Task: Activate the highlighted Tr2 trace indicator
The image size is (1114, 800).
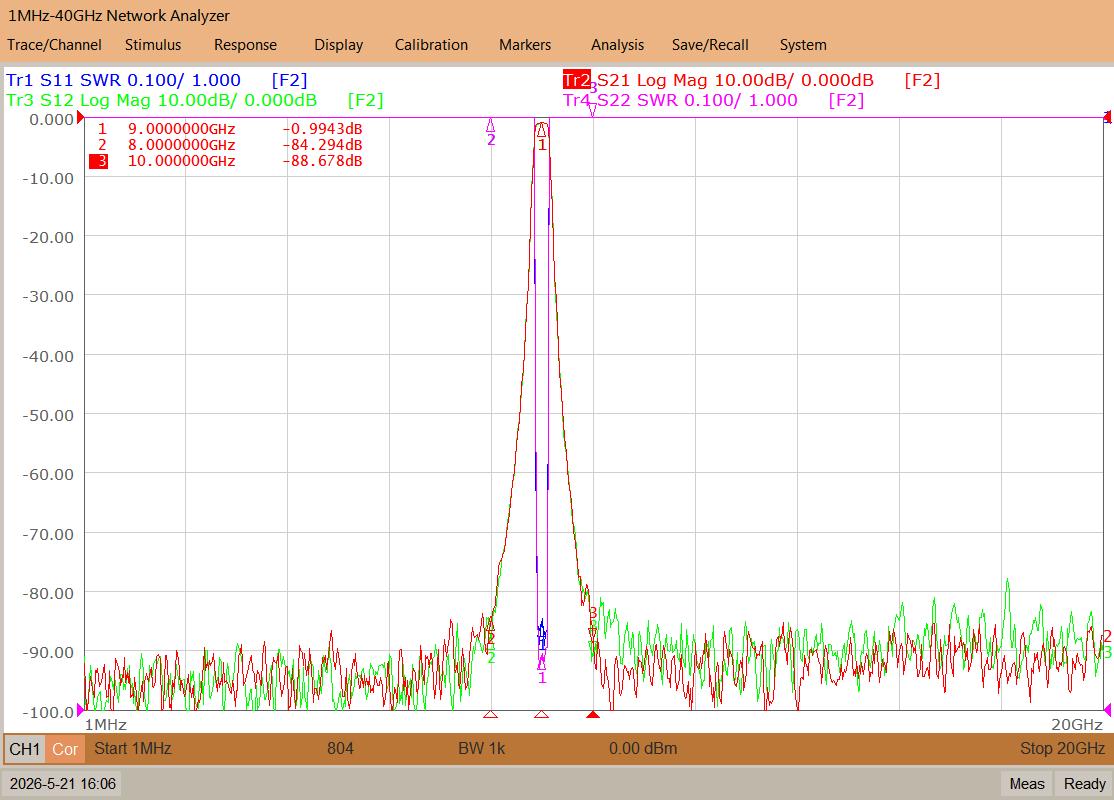Action: point(576,80)
